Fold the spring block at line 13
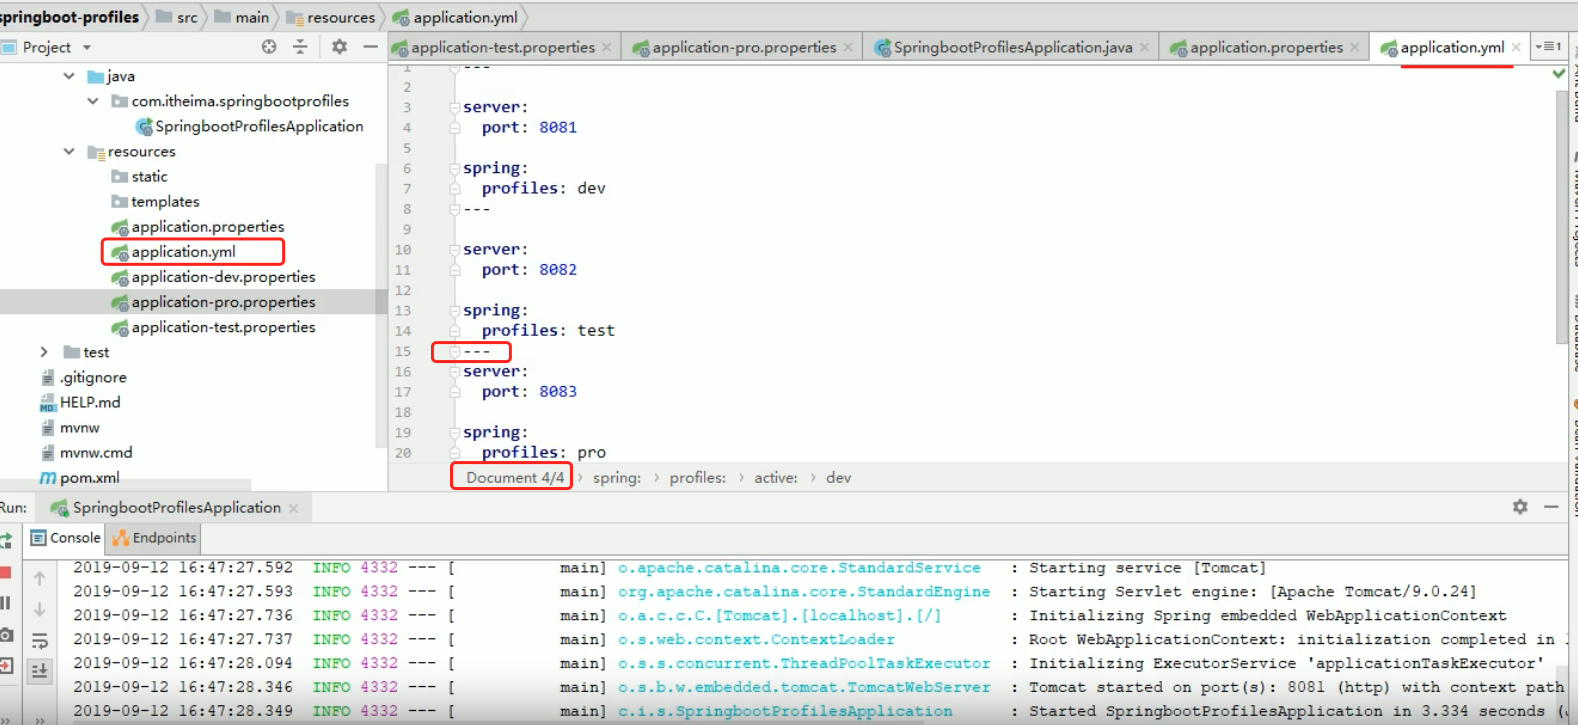 454,310
